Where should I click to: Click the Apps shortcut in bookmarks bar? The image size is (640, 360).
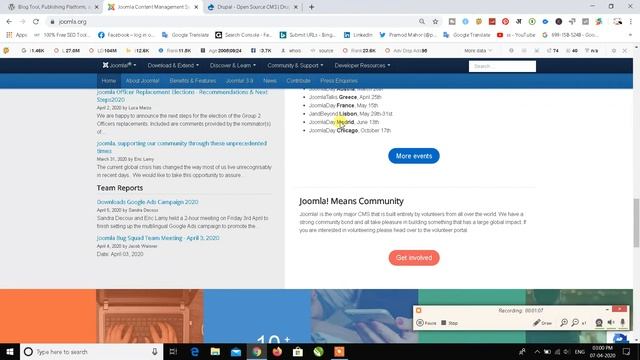(x=17, y=35)
